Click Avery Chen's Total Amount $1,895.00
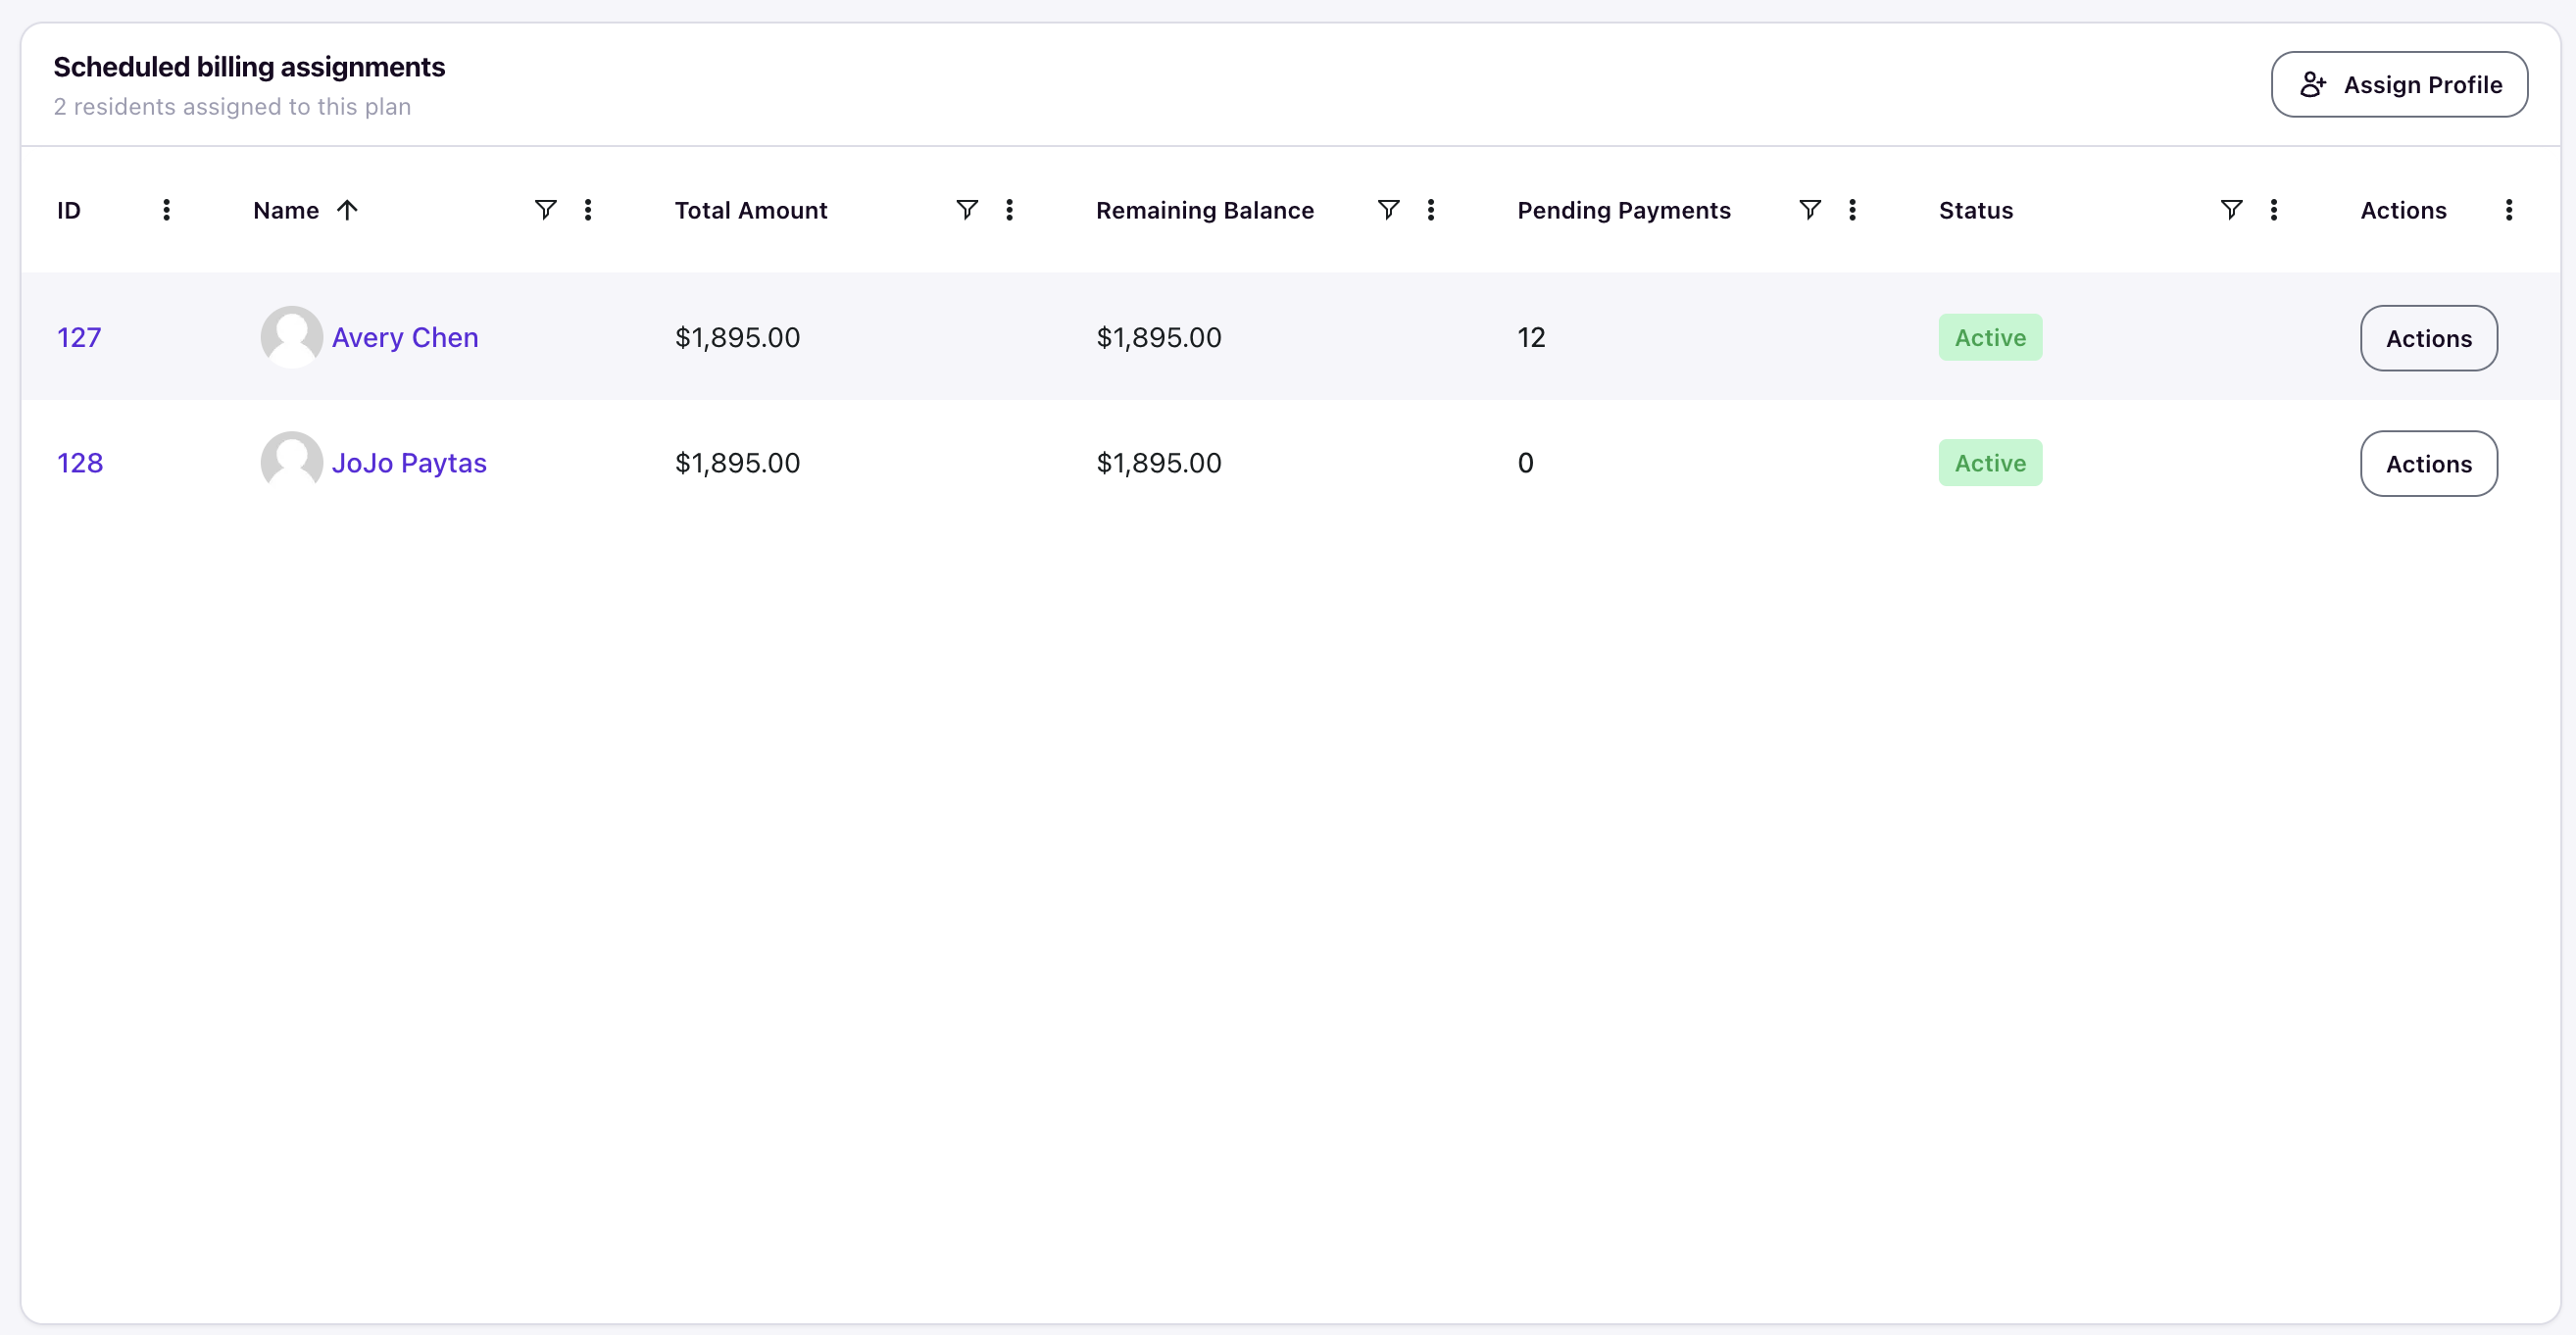Viewport: 2576px width, 1335px height. (x=737, y=338)
